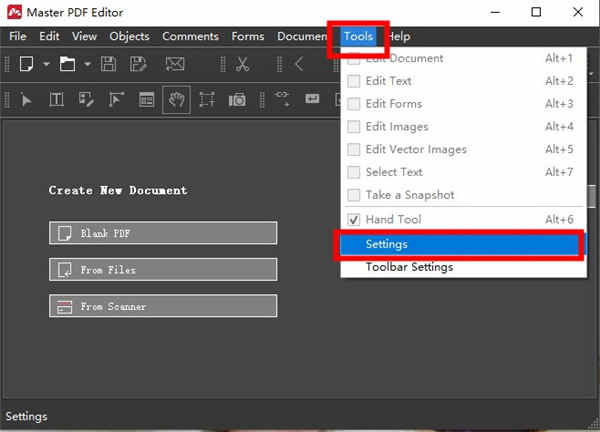Click the vertical scrollbar thumb at right edge

pyautogui.click(x=592, y=196)
